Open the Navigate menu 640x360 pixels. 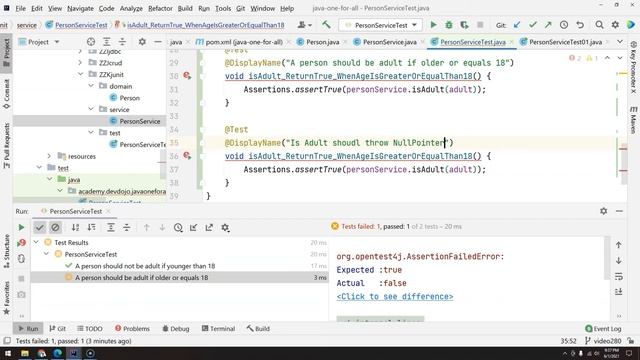point(80,8)
